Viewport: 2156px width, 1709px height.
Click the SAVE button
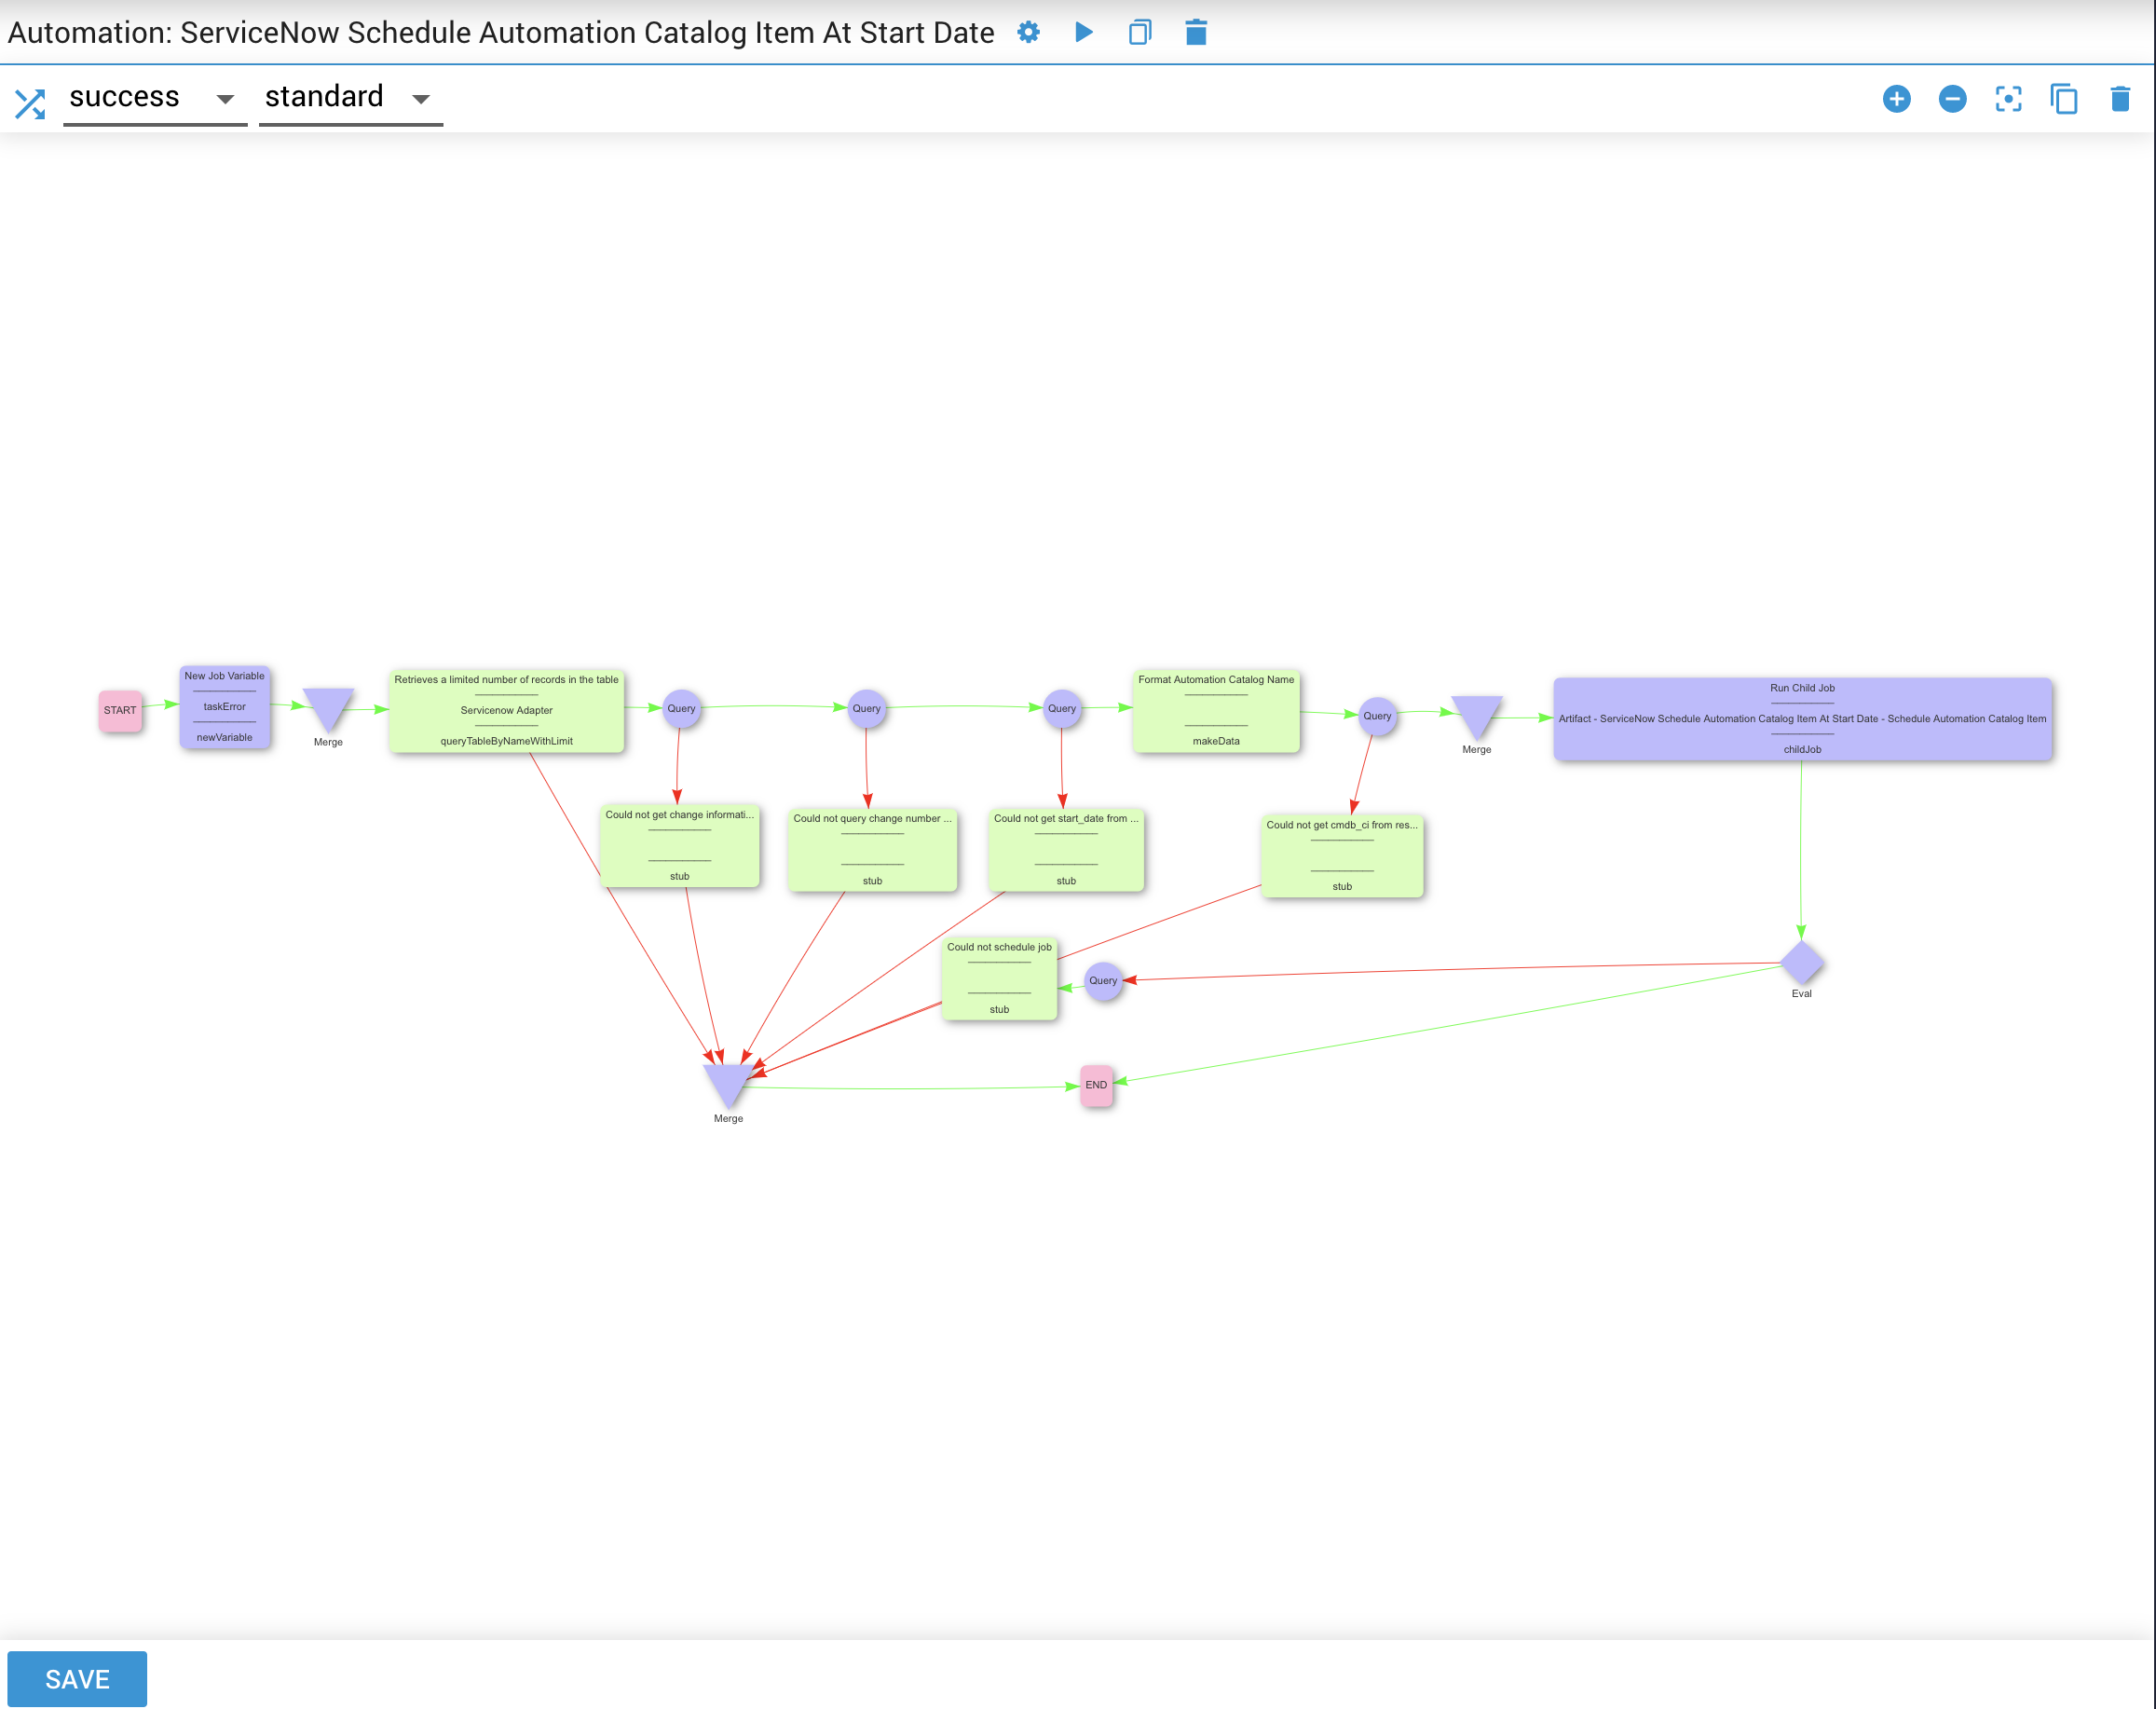click(x=77, y=1678)
